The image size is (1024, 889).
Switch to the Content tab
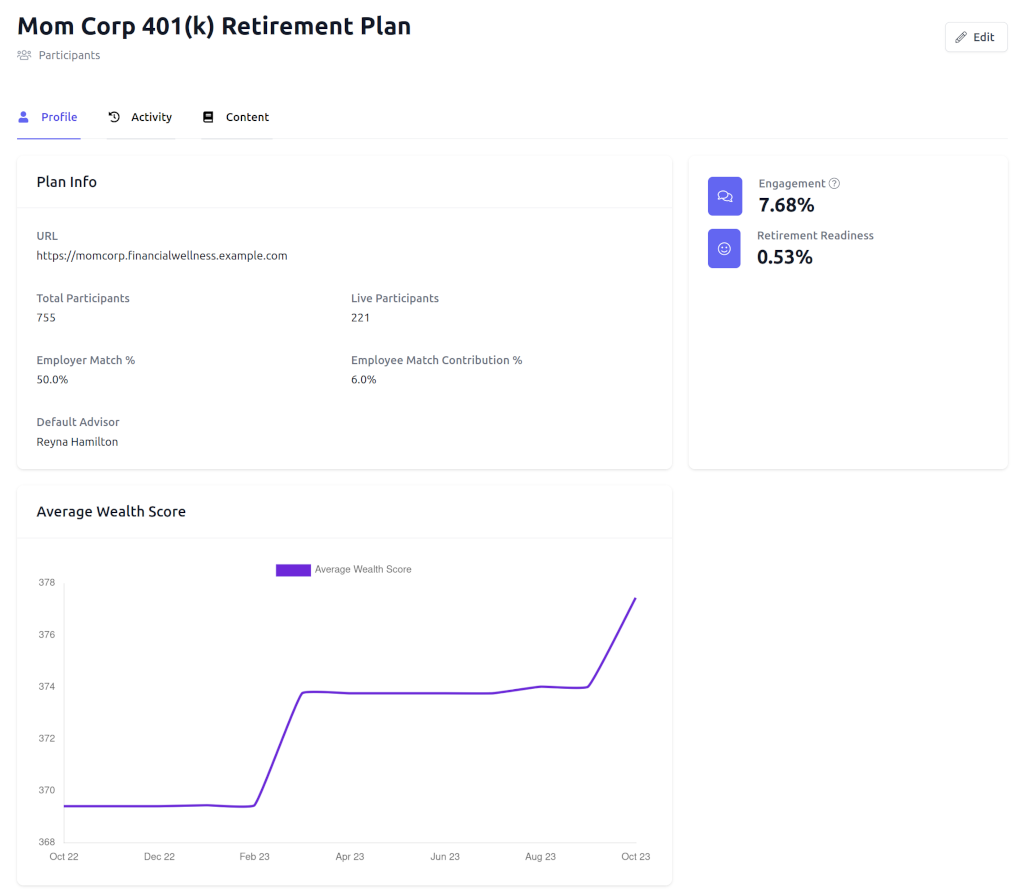236,117
